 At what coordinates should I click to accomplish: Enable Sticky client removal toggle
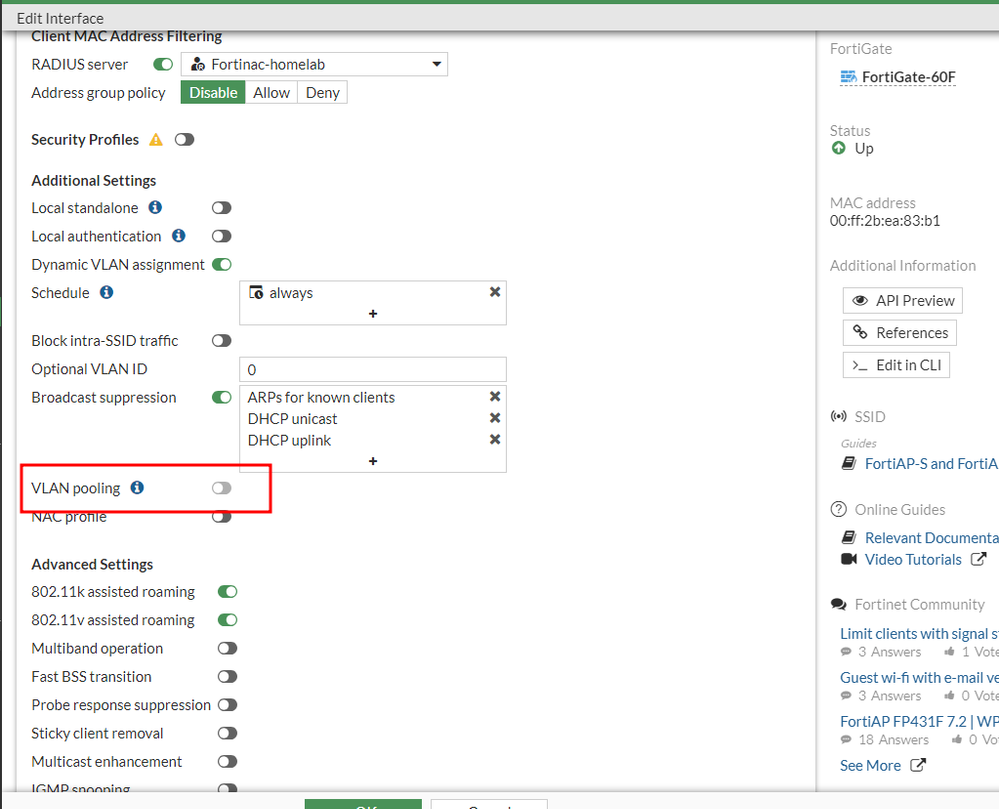pos(227,733)
